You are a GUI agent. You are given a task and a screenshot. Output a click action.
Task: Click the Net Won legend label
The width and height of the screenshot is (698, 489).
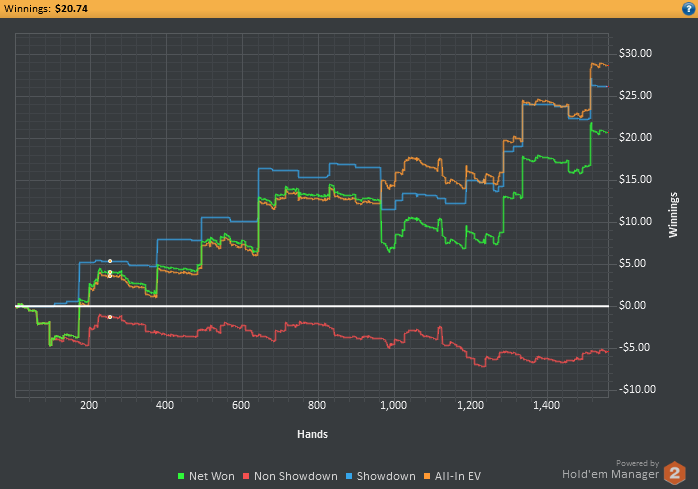212,476
